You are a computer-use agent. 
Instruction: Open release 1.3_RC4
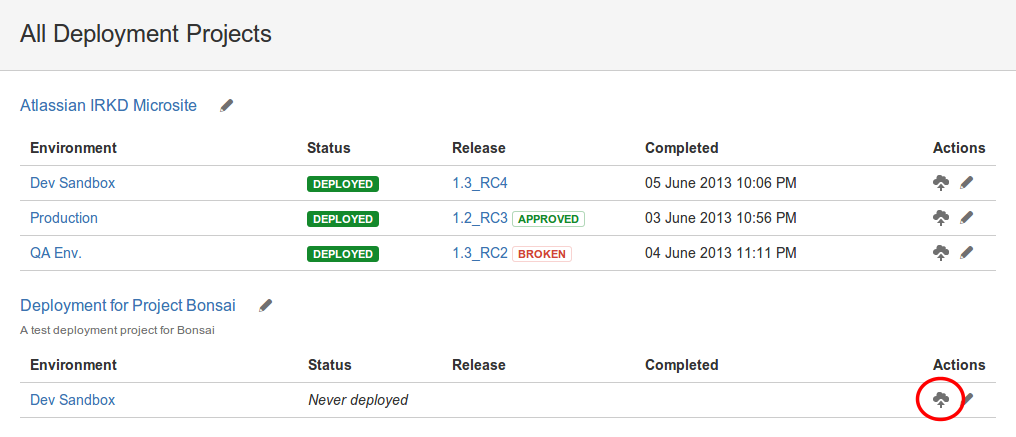(479, 183)
